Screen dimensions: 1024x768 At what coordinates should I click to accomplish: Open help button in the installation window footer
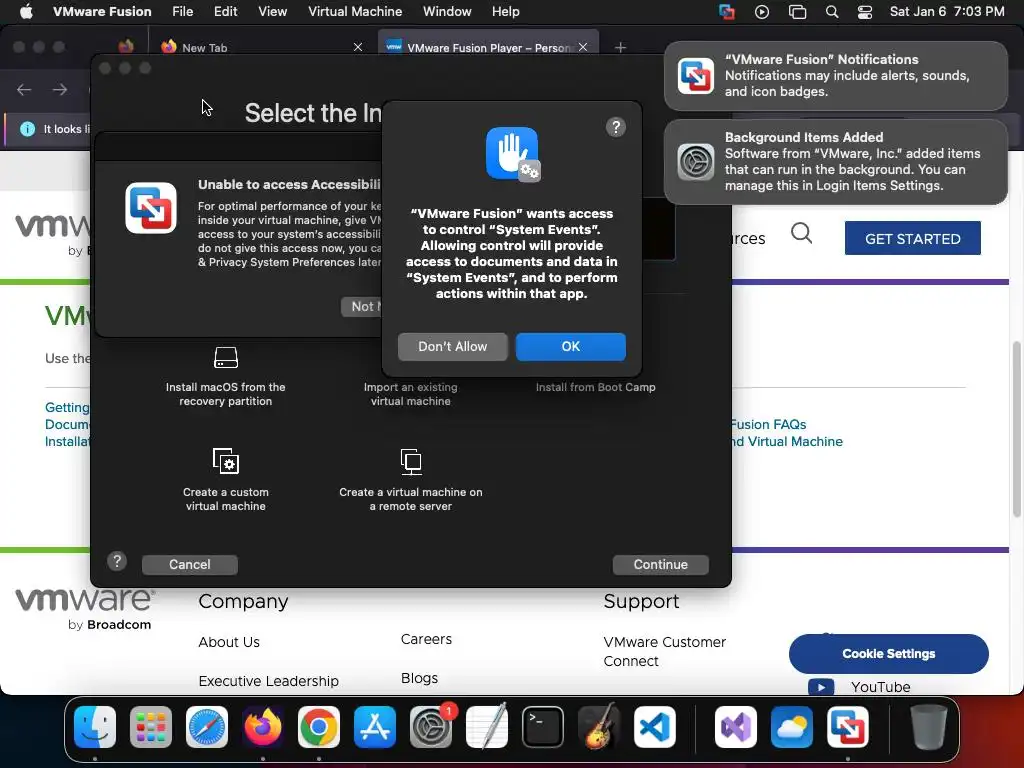coord(117,561)
